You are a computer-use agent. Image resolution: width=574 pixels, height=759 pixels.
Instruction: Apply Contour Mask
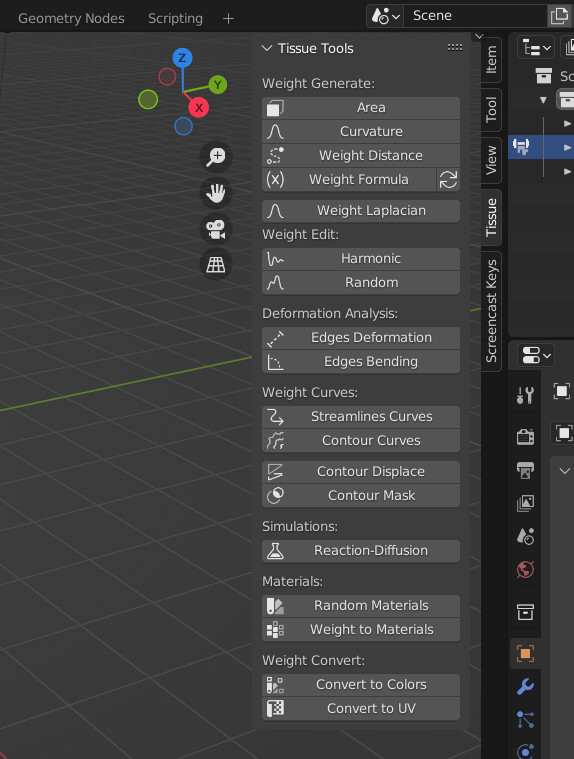tap(361, 496)
